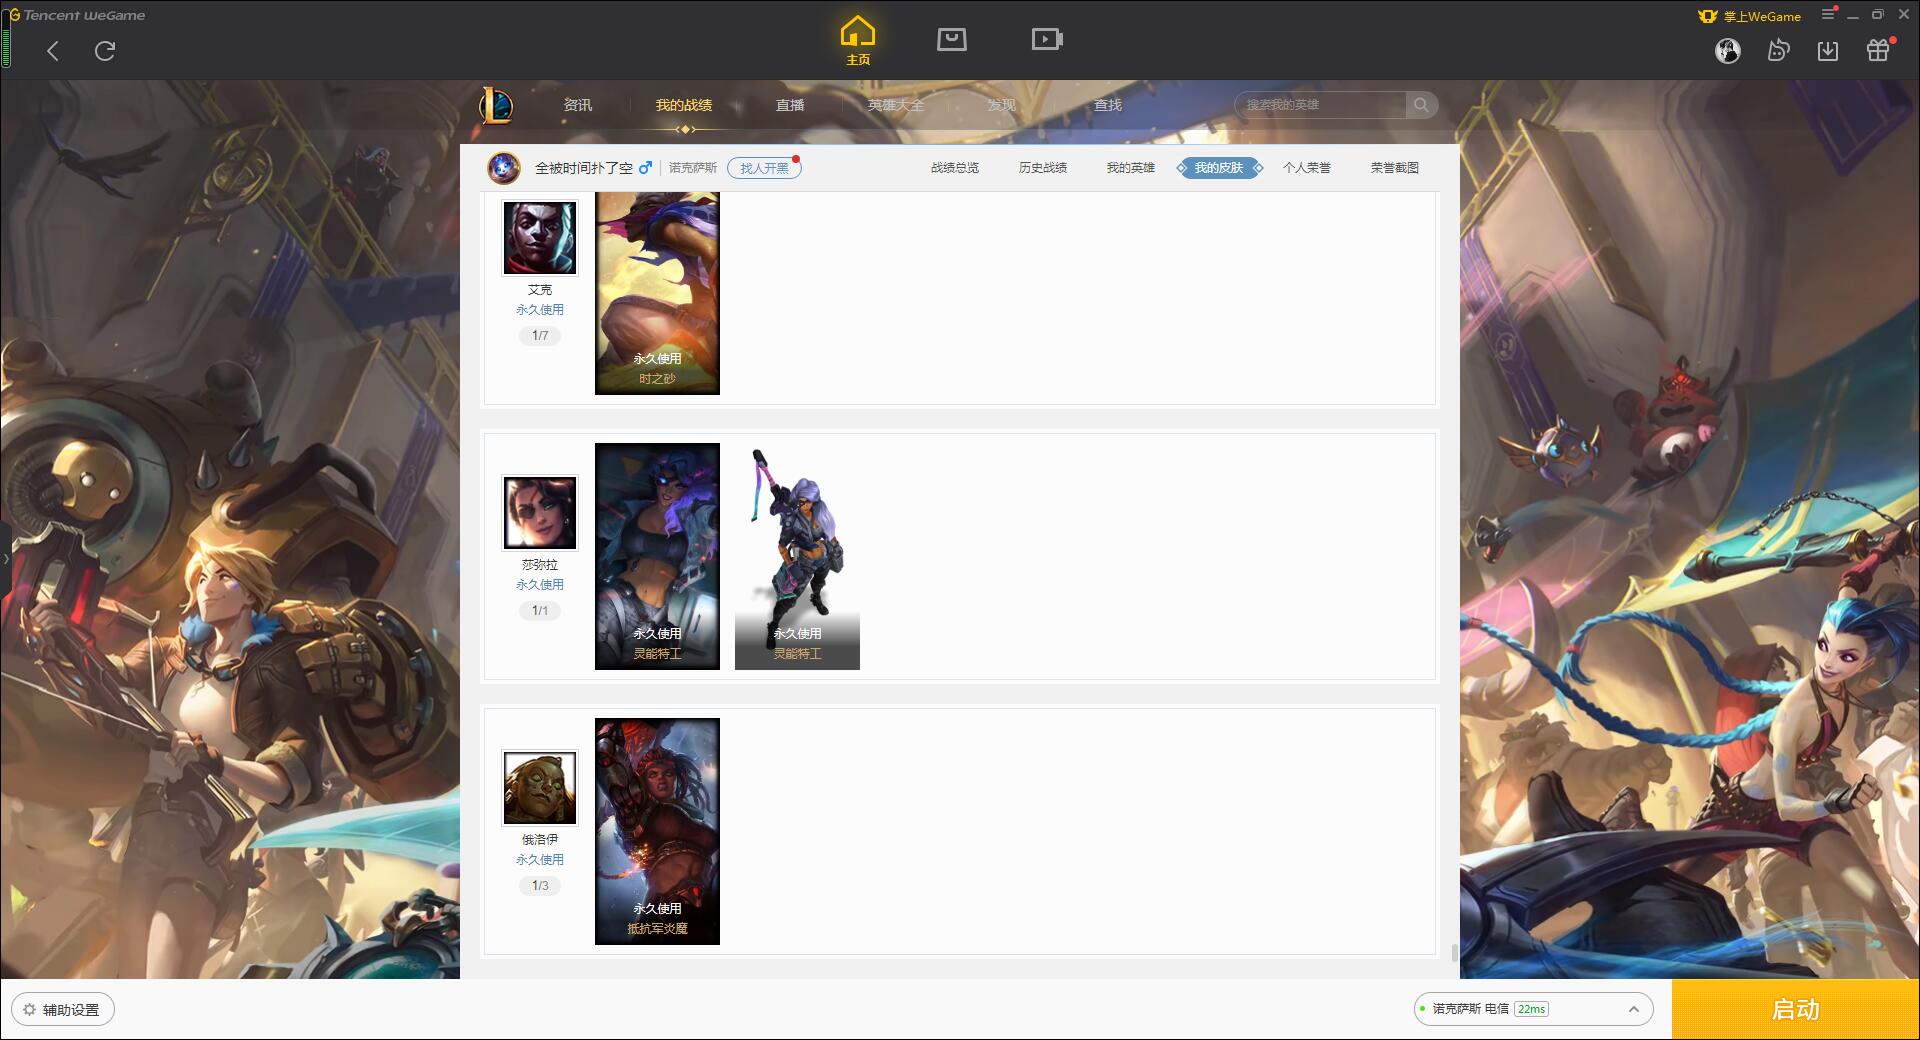Image resolution: width=1920 pixels, height=1040 pixels.
Task: Click 永久使用 under 俄洛伊
Action: point(540,860)
